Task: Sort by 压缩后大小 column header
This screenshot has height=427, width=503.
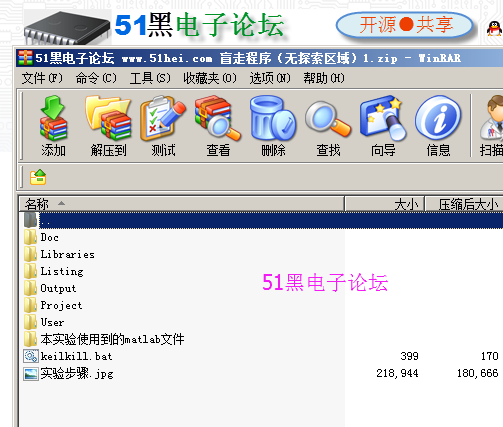Action: coord(464,204)
